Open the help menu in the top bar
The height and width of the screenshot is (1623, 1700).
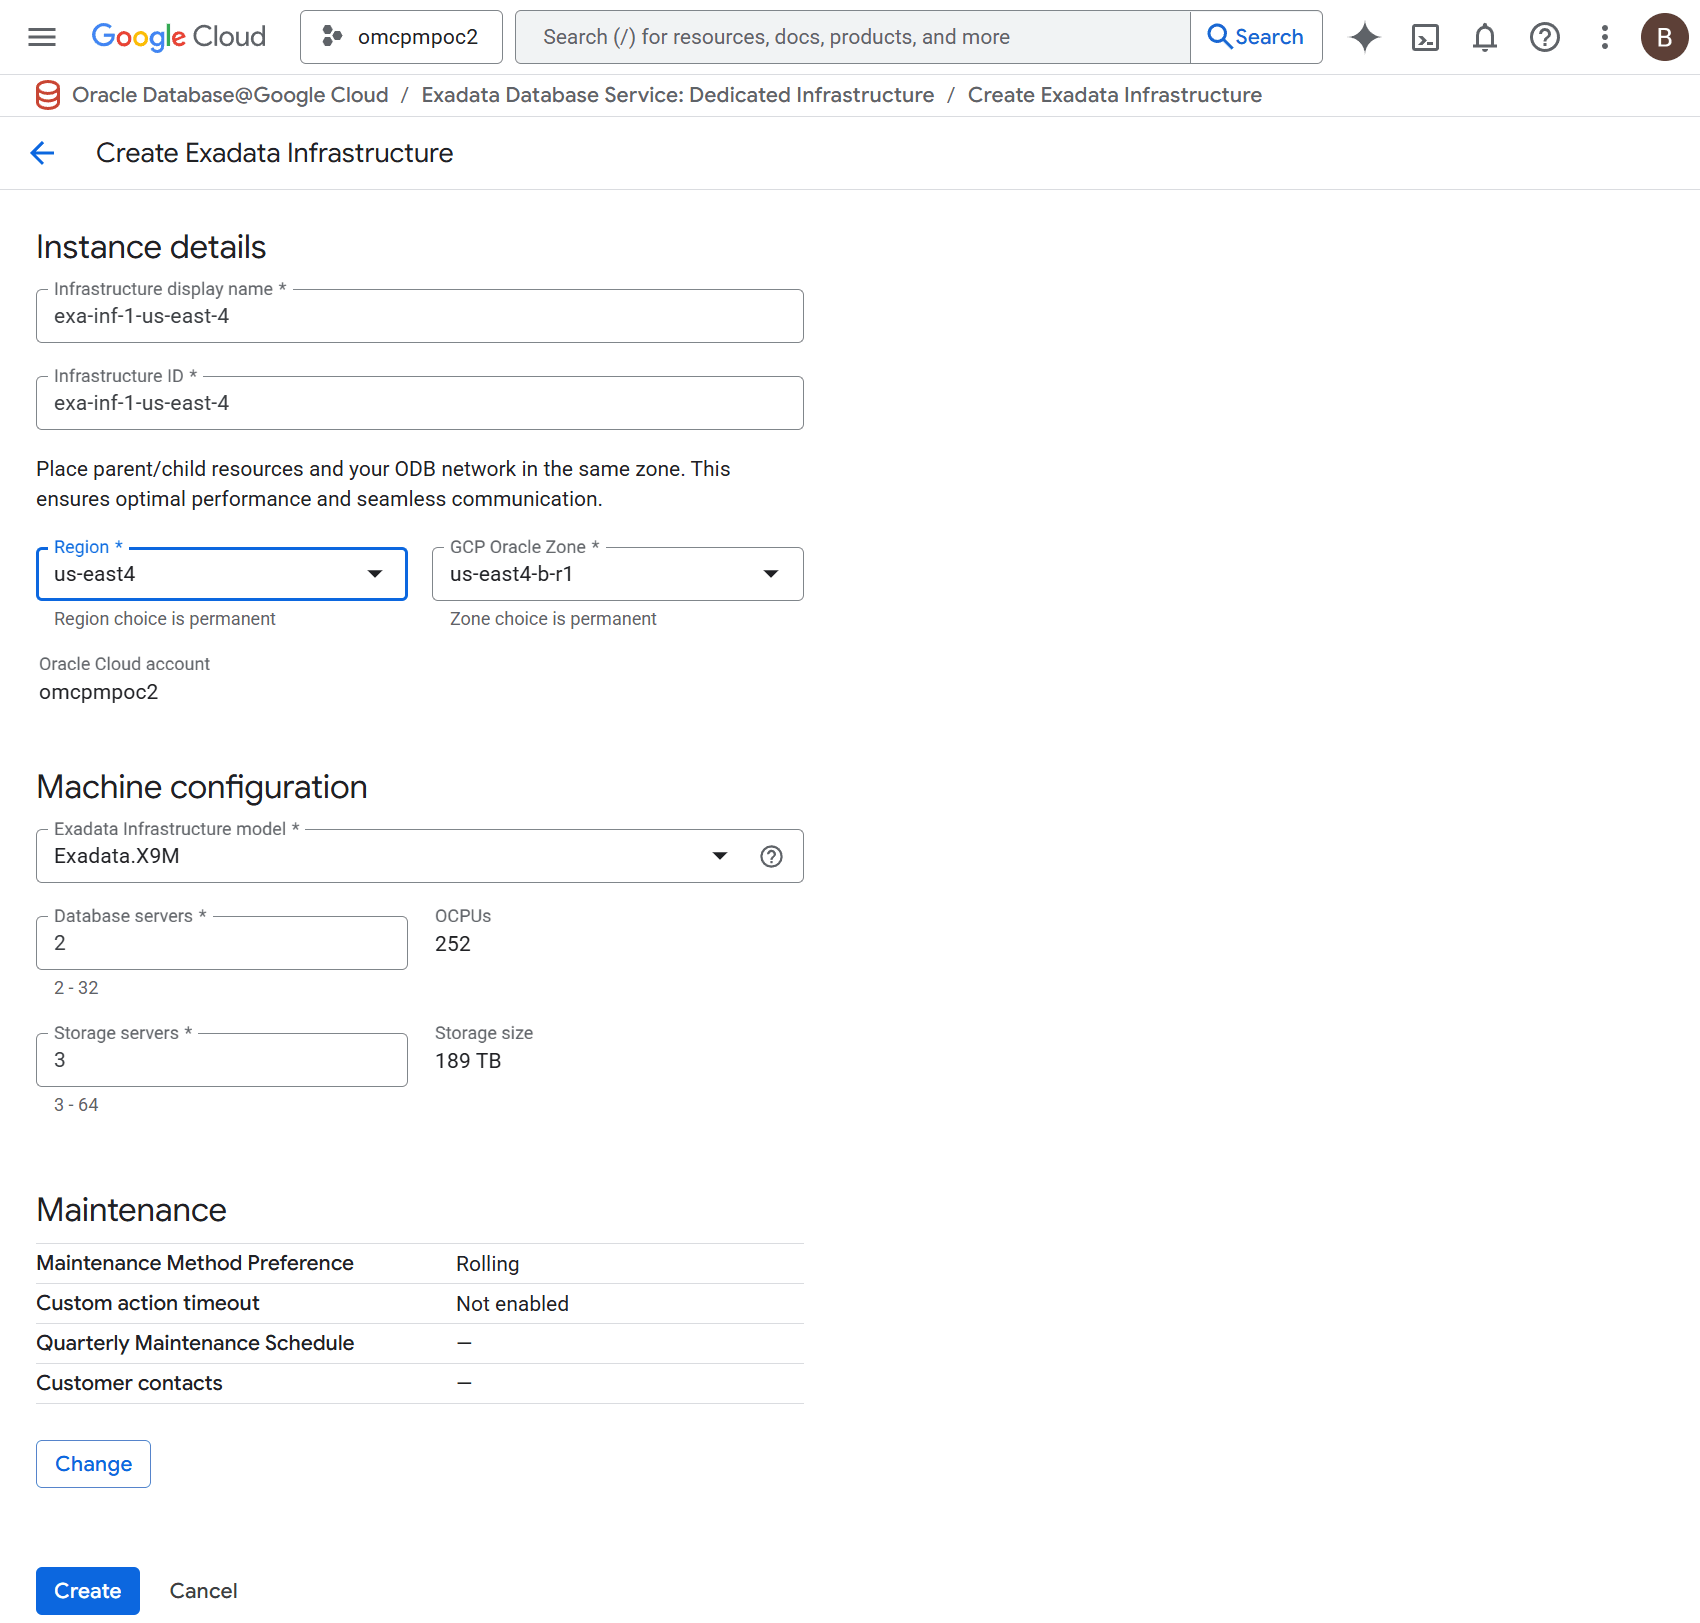(x=1544, y=37)
